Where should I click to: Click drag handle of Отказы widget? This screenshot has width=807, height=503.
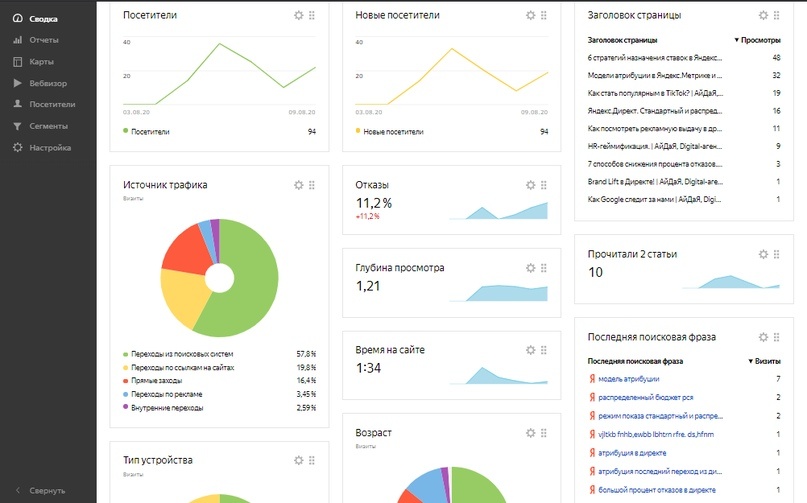coord(544,185)
